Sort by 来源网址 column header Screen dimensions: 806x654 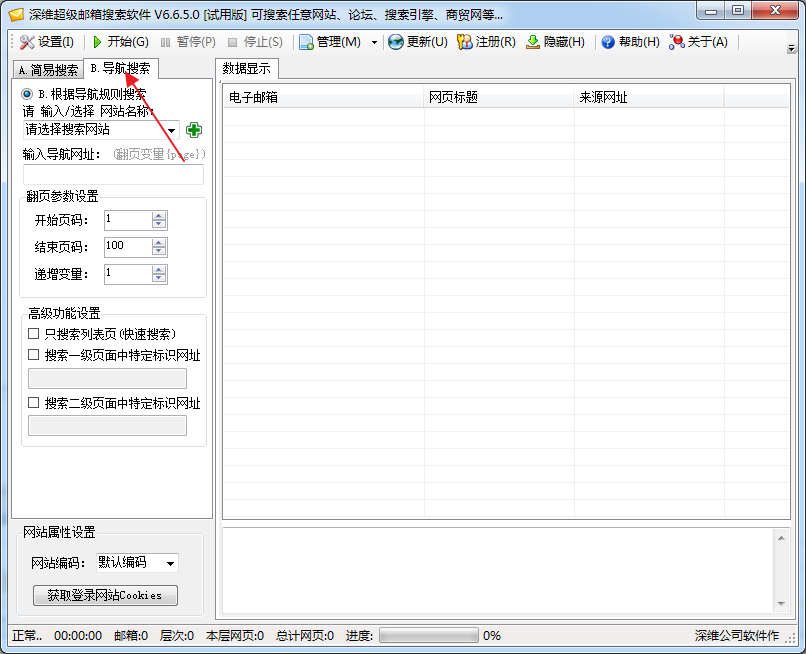tap(649, 97)
